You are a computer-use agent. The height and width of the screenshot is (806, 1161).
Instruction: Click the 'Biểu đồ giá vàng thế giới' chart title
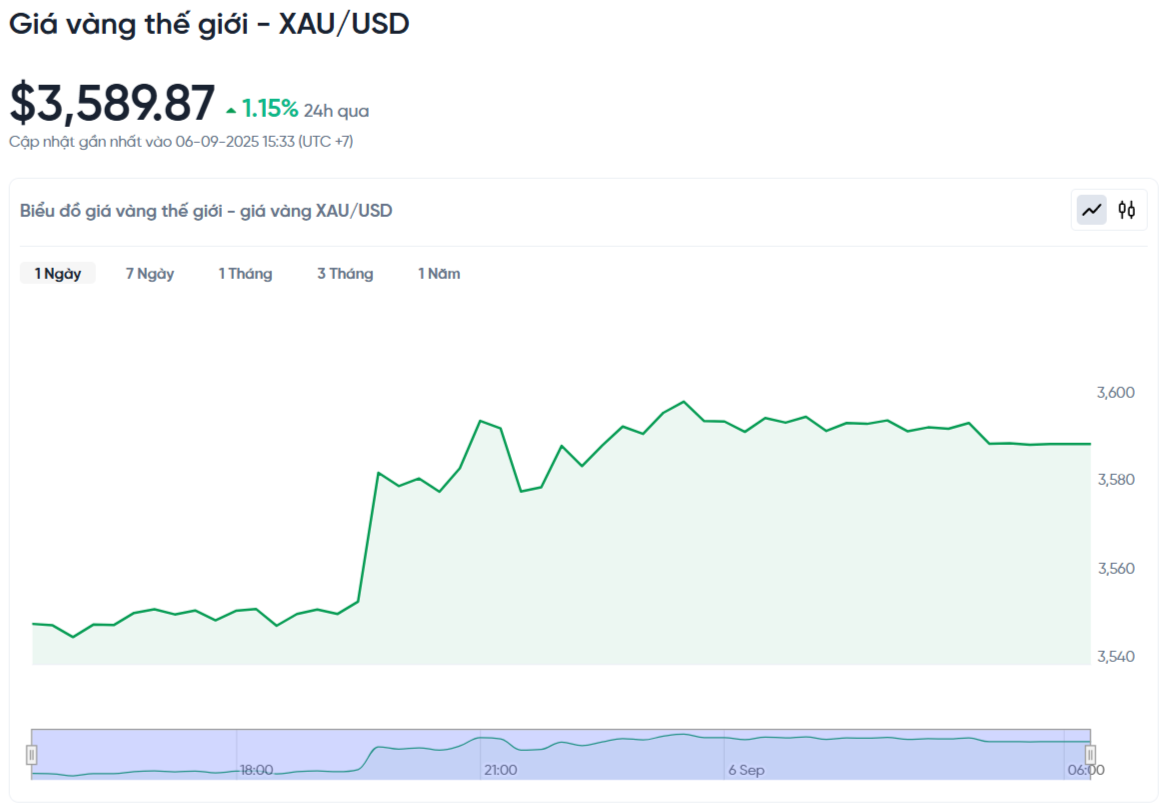(x=206, y=211)
